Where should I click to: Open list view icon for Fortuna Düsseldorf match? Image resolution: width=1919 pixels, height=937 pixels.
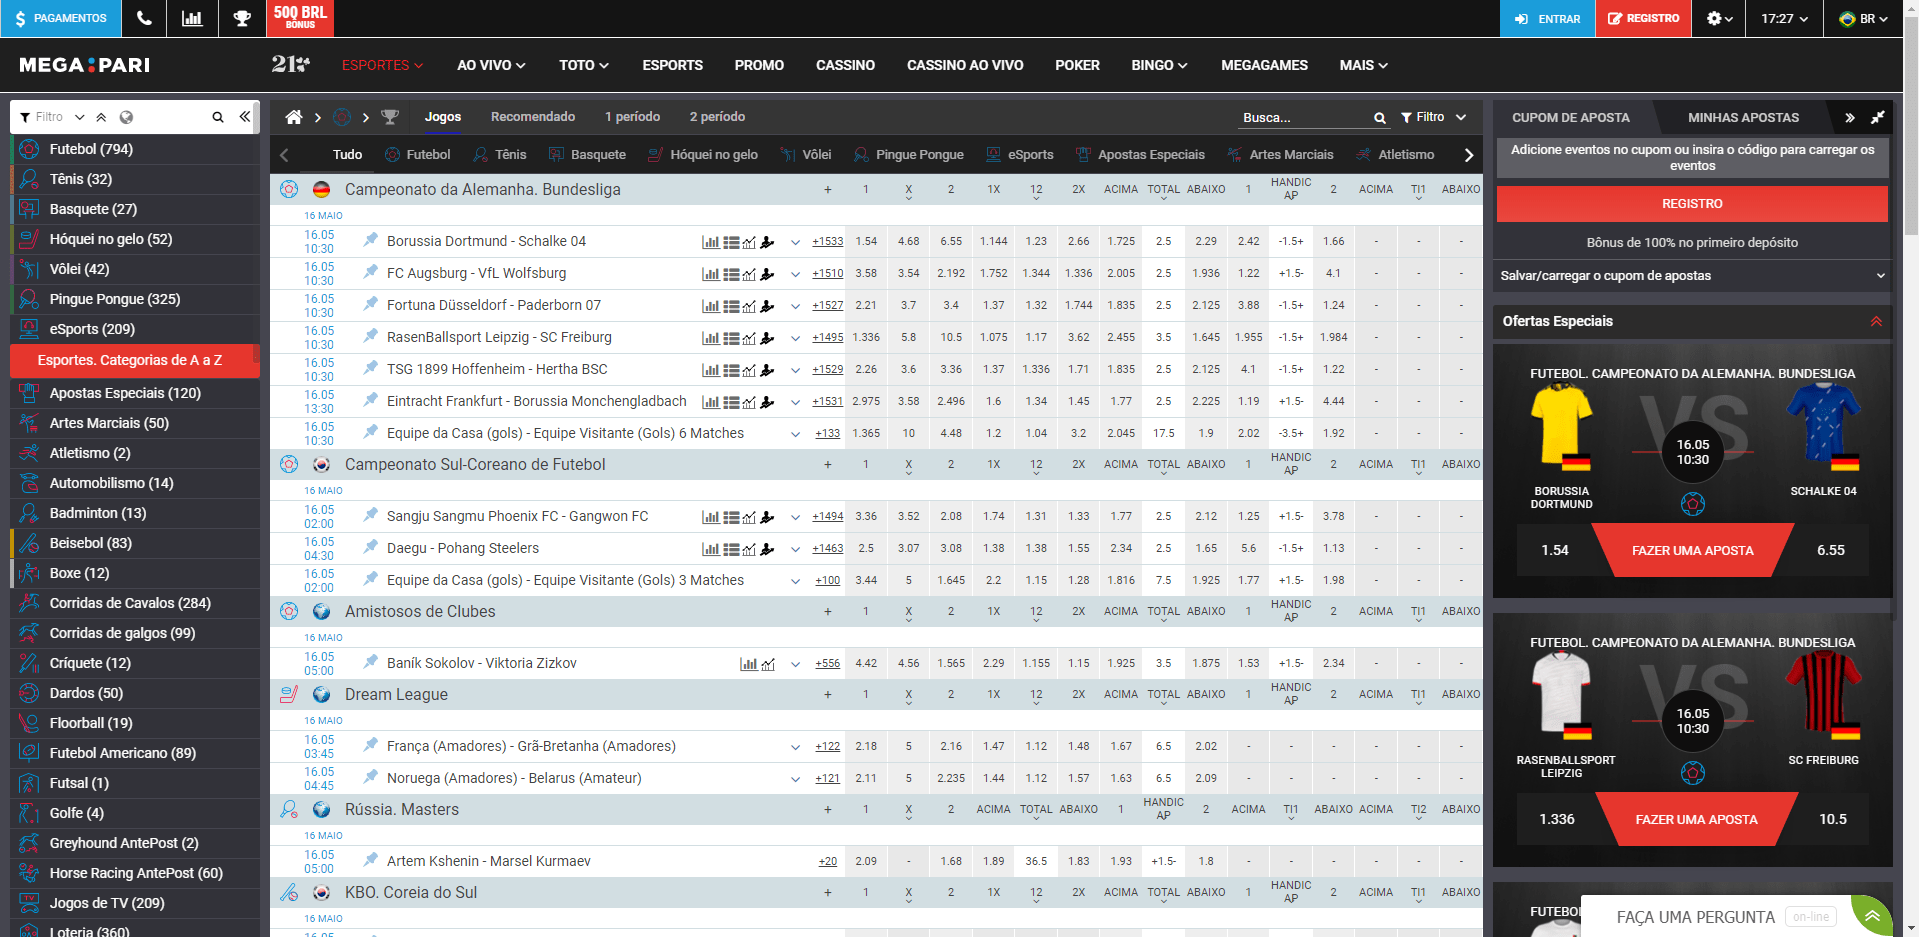click(731, 306)
